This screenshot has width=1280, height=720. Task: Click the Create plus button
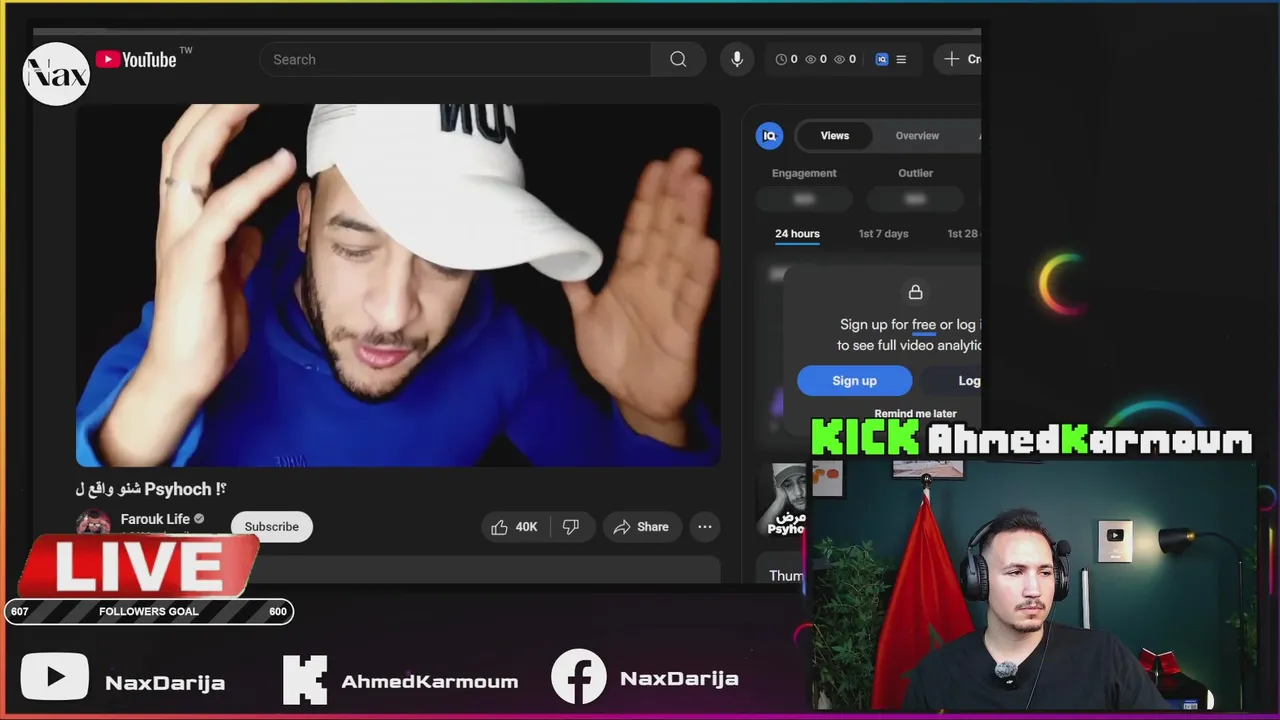[x=960, y=60]
